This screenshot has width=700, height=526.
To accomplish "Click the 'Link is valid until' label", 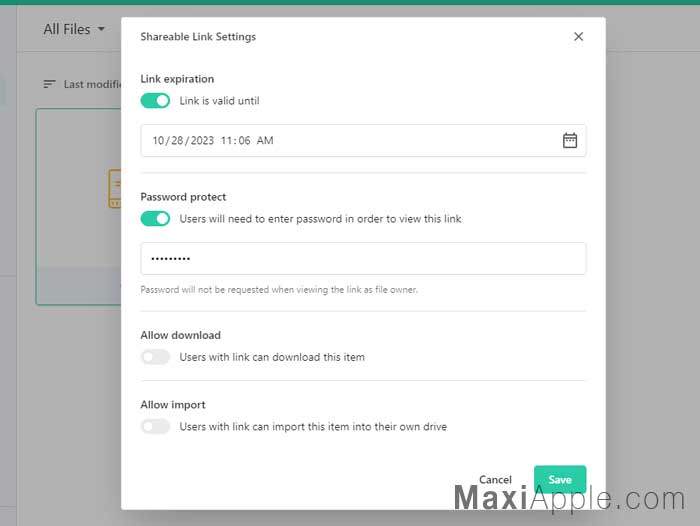I will tap(219, 101).
